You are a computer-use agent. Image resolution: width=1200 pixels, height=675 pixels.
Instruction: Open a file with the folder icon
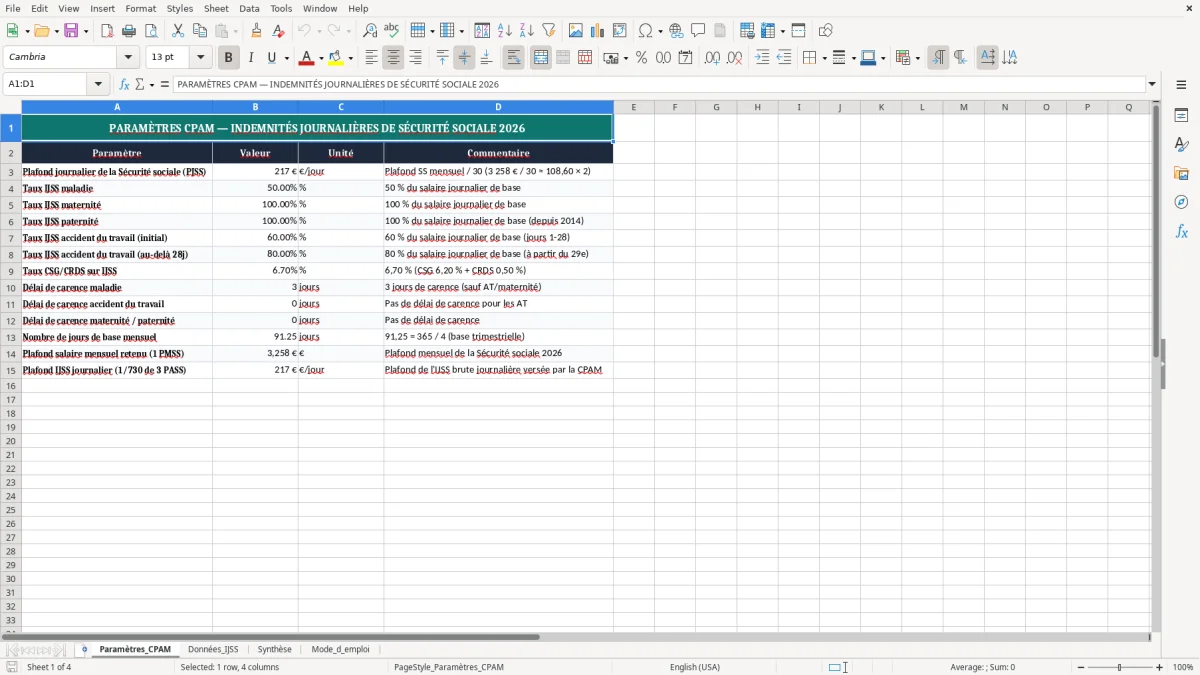[41, 31]
